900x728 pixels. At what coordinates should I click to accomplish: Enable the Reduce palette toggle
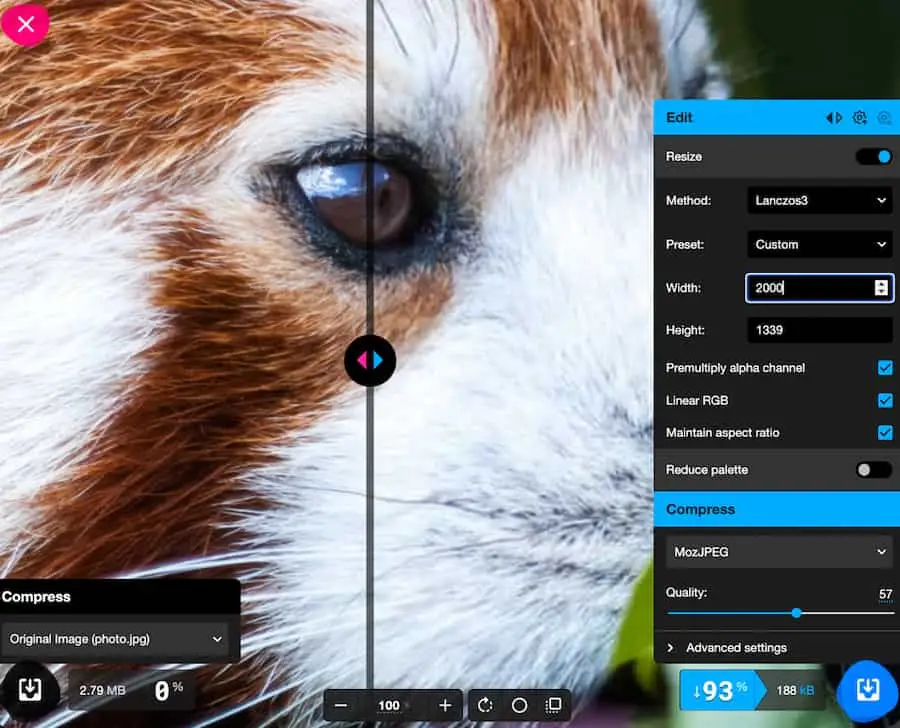click(873, 470)
